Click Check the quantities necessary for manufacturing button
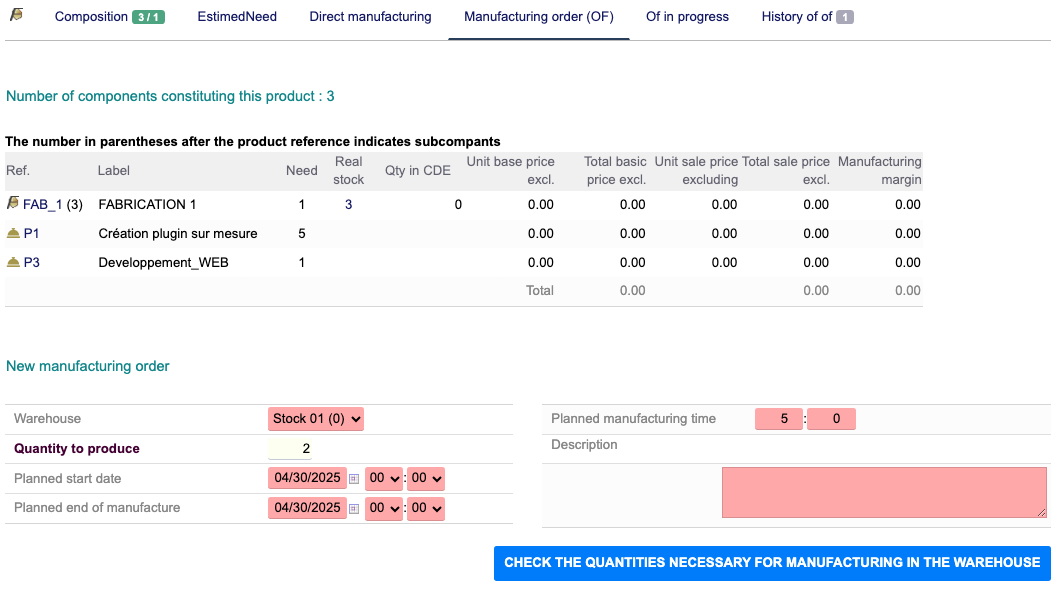1061x589 pixels. pyautogui.click(x=772, y=563)
